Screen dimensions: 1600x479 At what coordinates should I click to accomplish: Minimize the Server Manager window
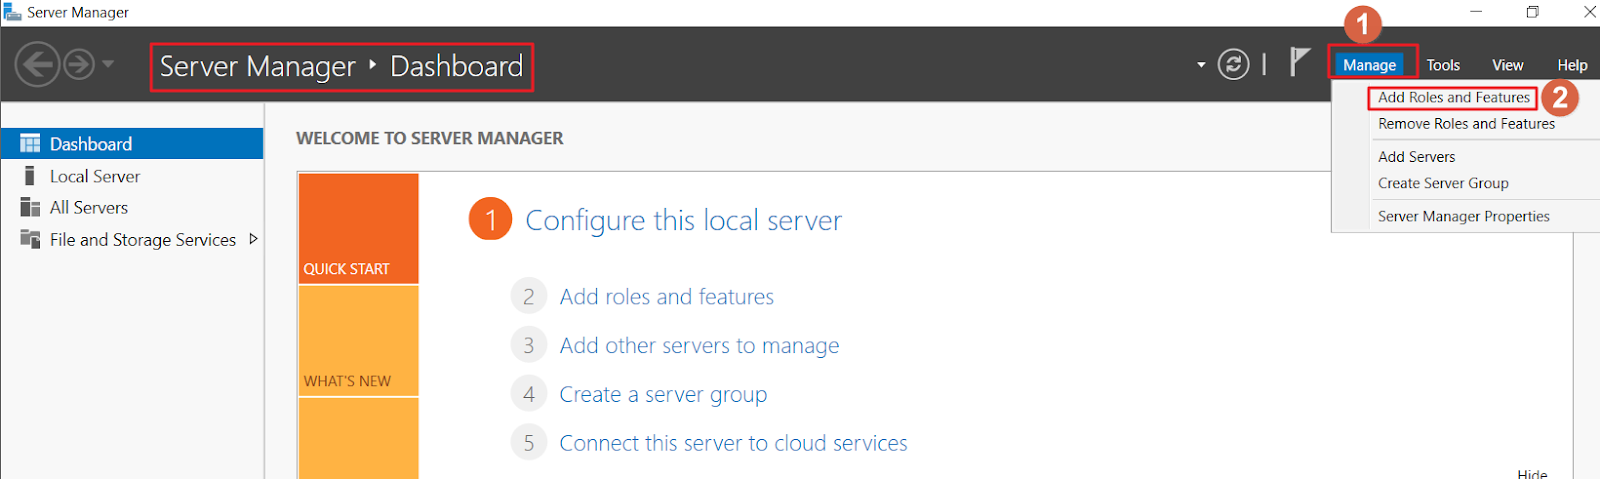(x=1476, y=12)
